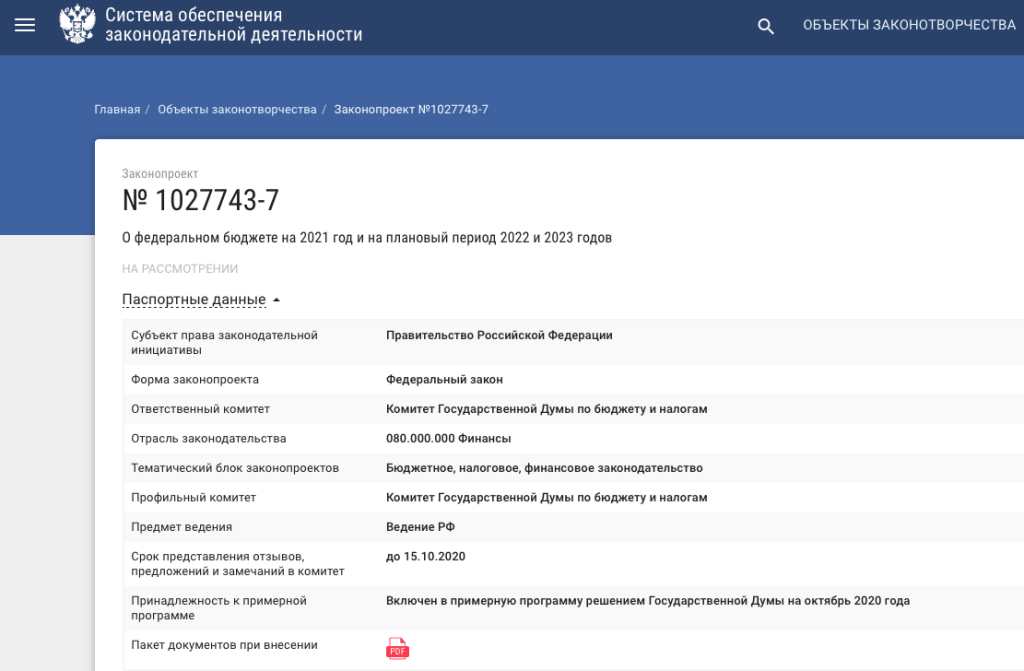The image size is (1024, 671).
Task: Open the hamburger navigation menu
Action: pyautogui.click(x=25, y=26)
